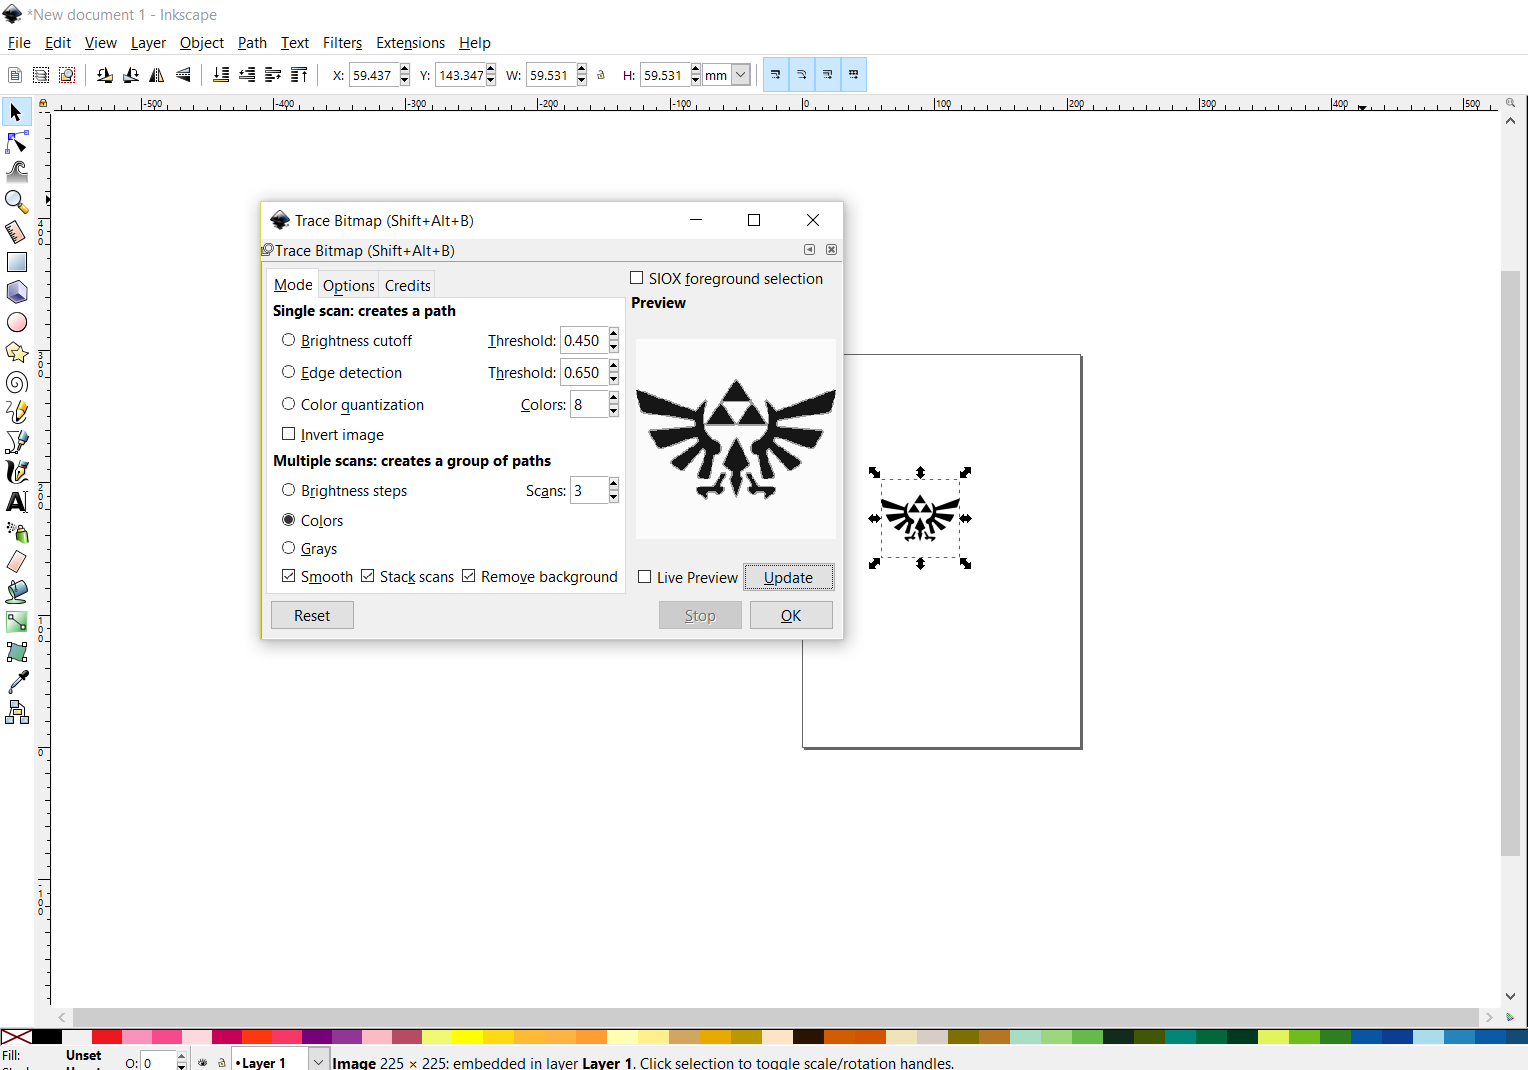
Task: Select the Pencil freehand tool
Action: click(x=16, y=412)
